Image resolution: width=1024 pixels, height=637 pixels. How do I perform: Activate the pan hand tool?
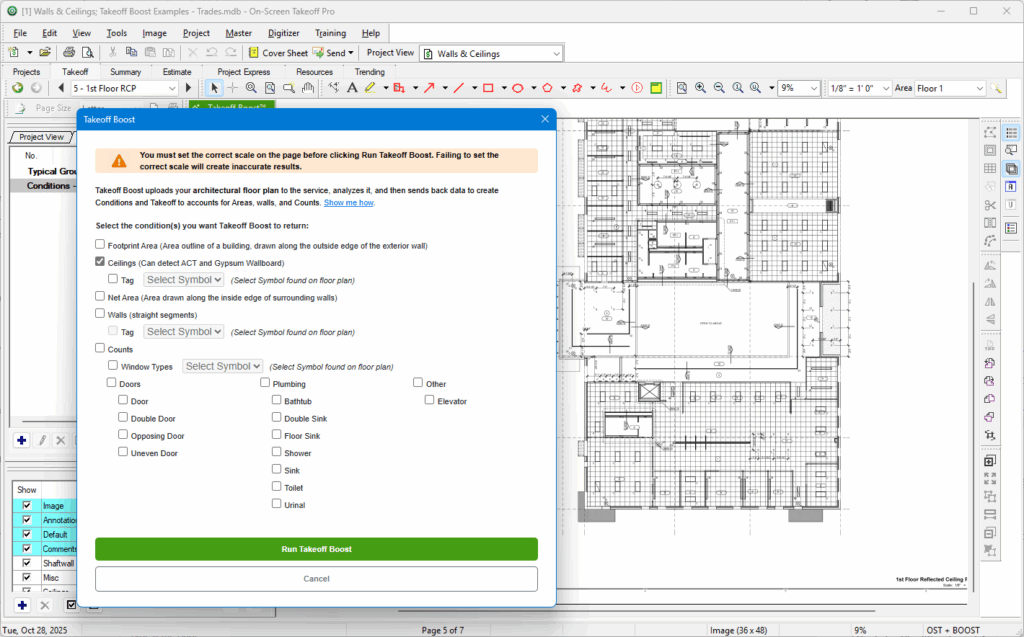[x=308, y=88]
